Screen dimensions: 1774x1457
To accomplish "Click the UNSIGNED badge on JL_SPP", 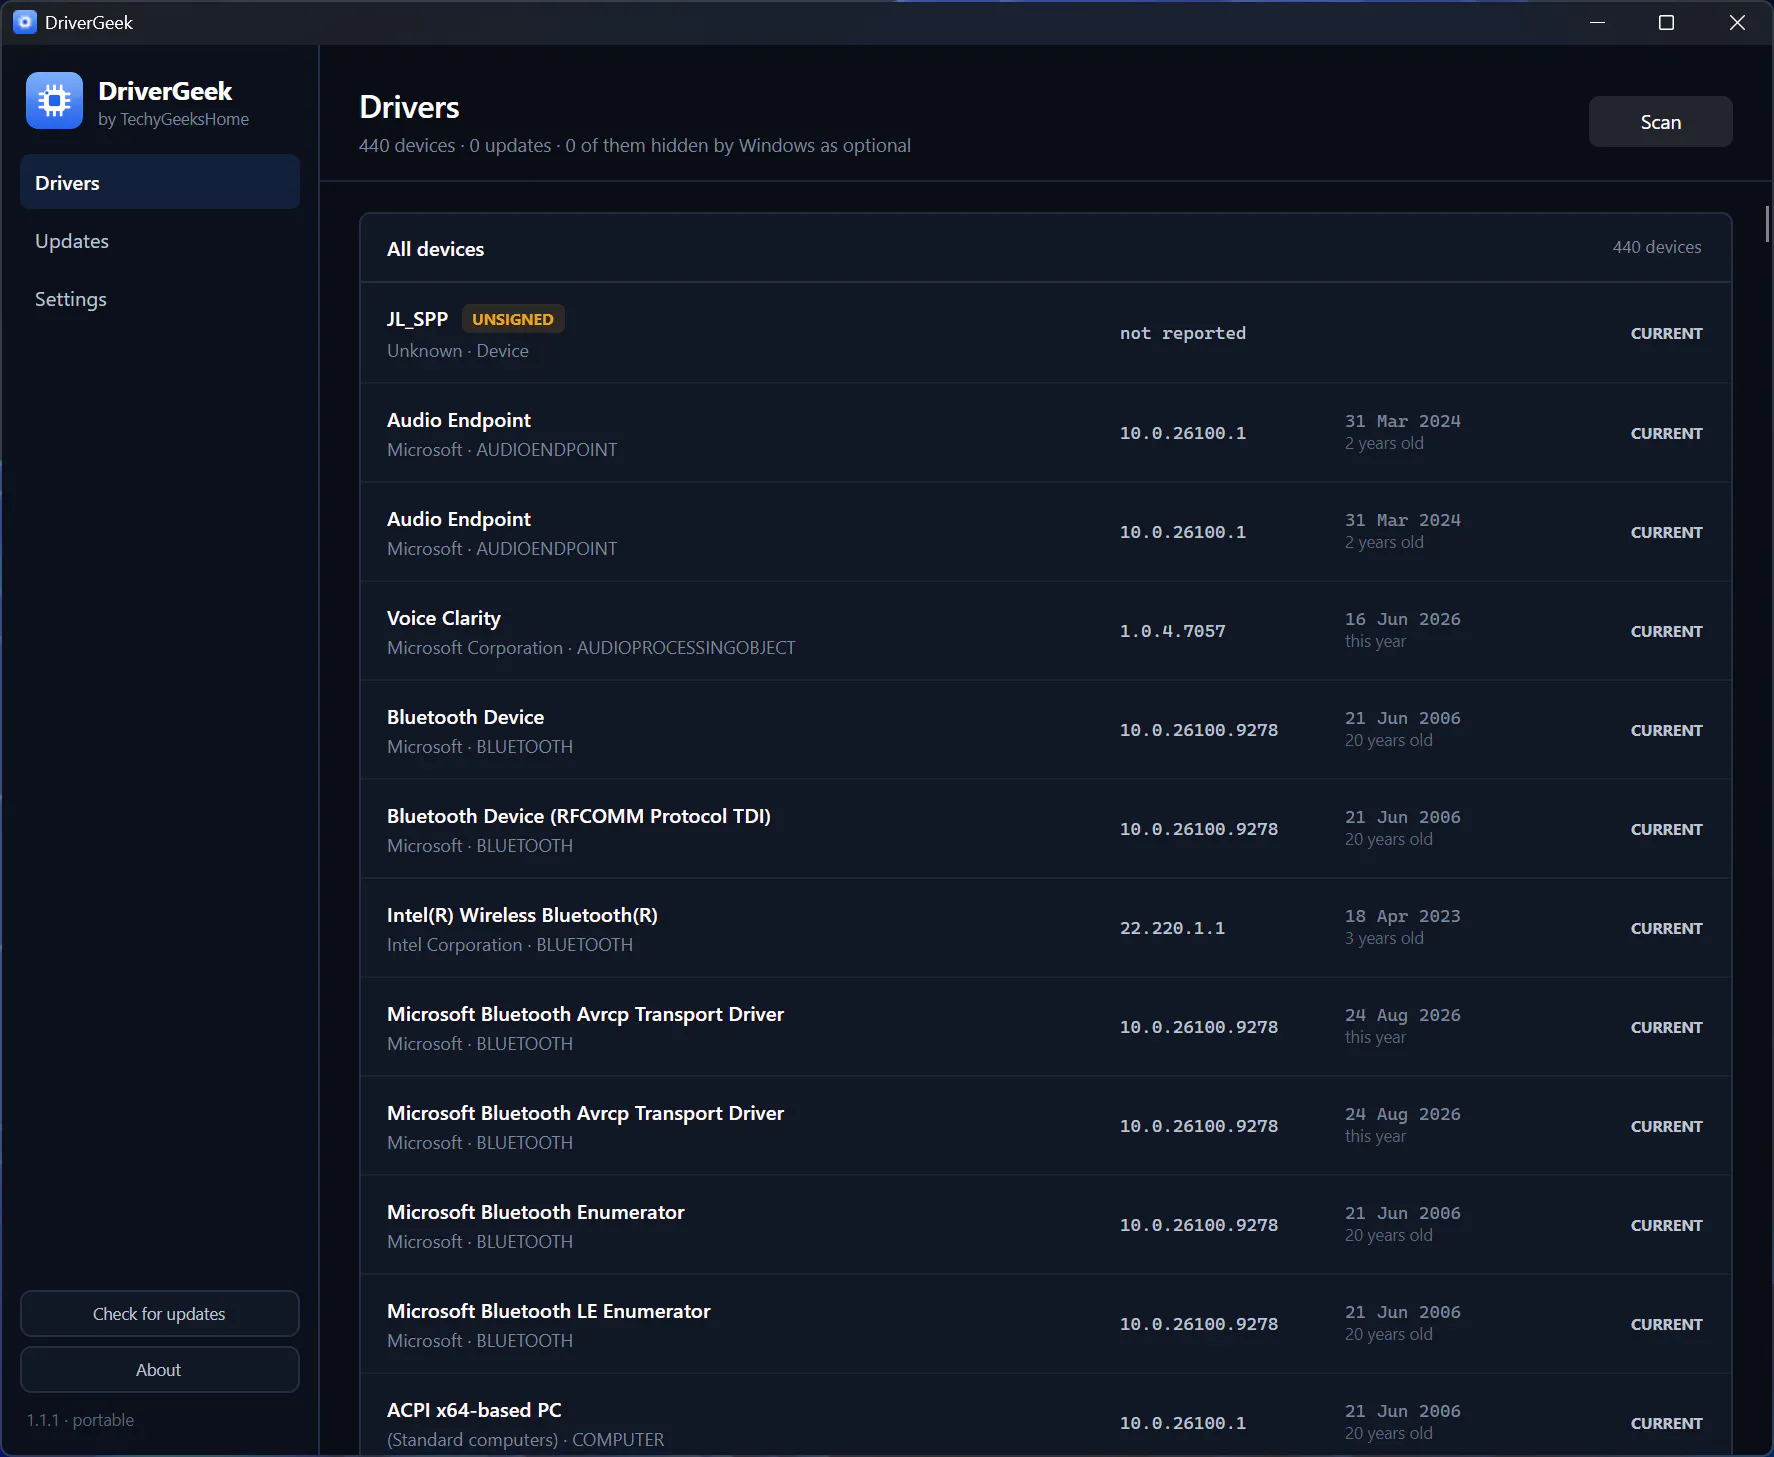I will 512,319.
